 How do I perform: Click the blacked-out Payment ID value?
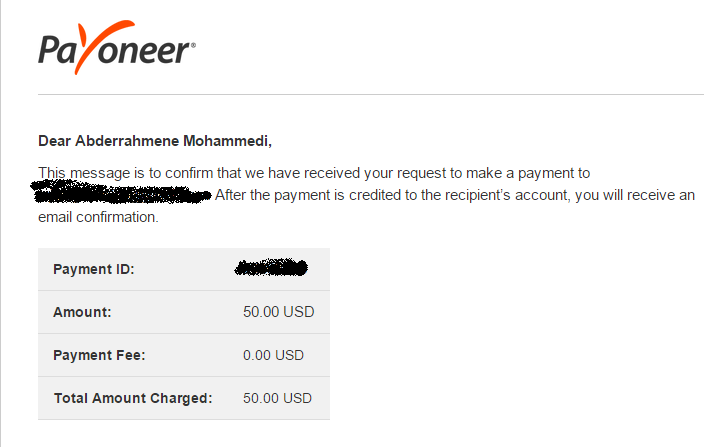click(271, 268)
